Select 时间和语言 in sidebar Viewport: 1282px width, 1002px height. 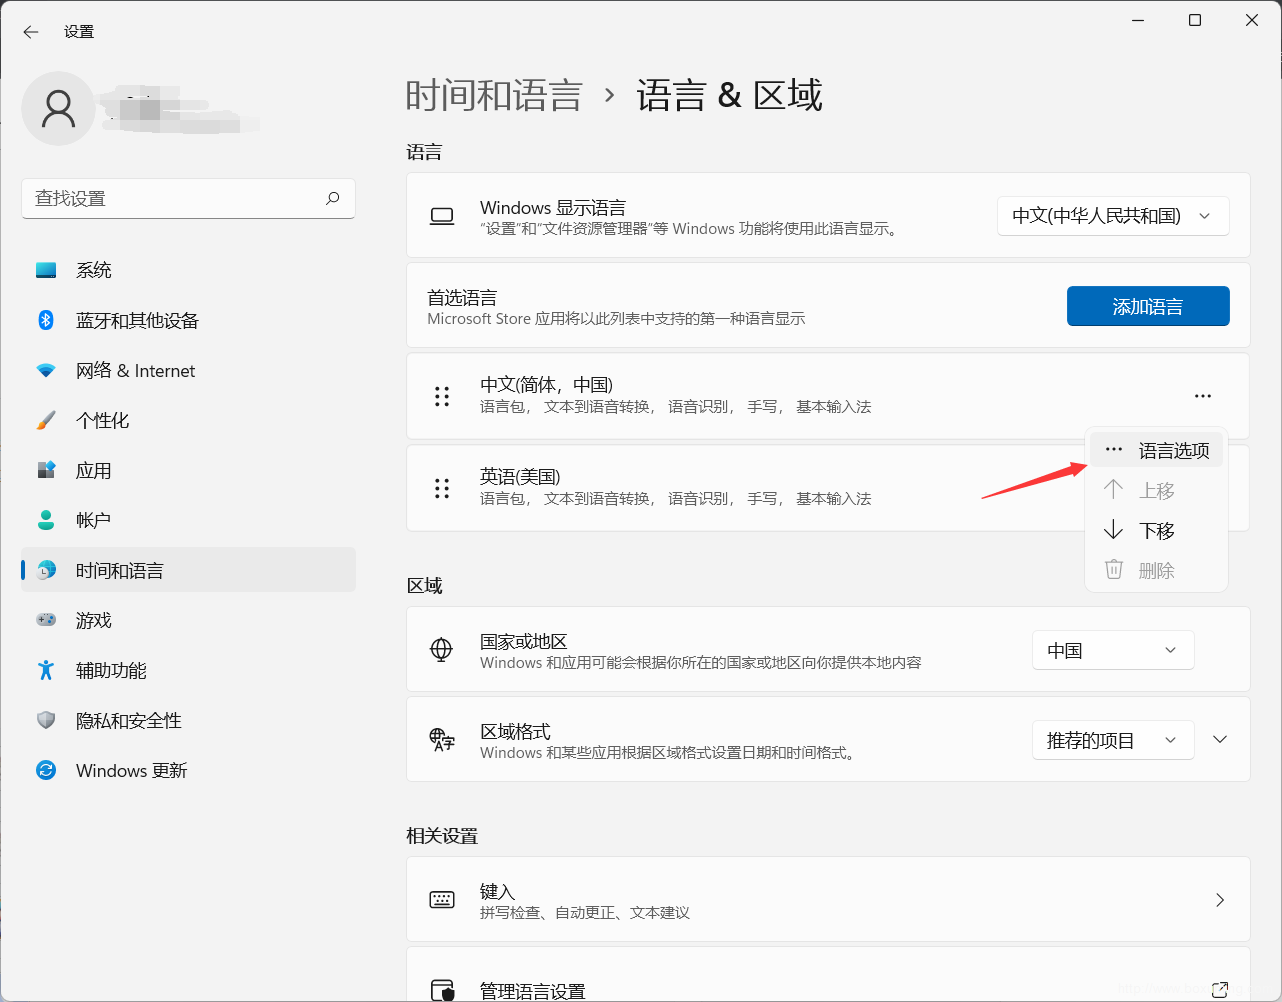188,570
